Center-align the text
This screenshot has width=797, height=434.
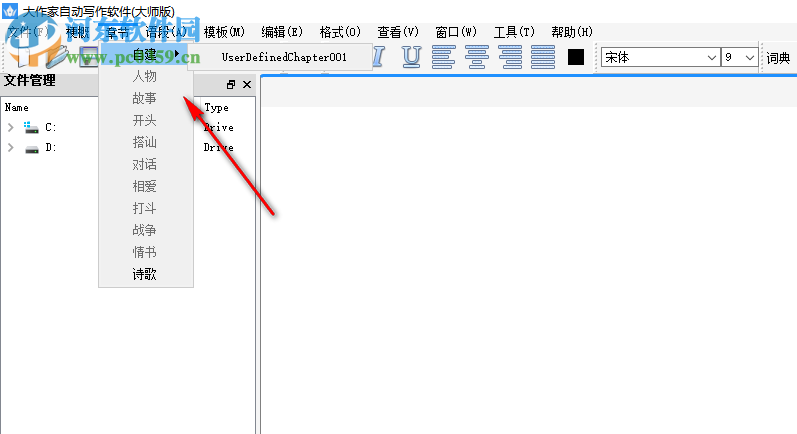click(477, 57)
